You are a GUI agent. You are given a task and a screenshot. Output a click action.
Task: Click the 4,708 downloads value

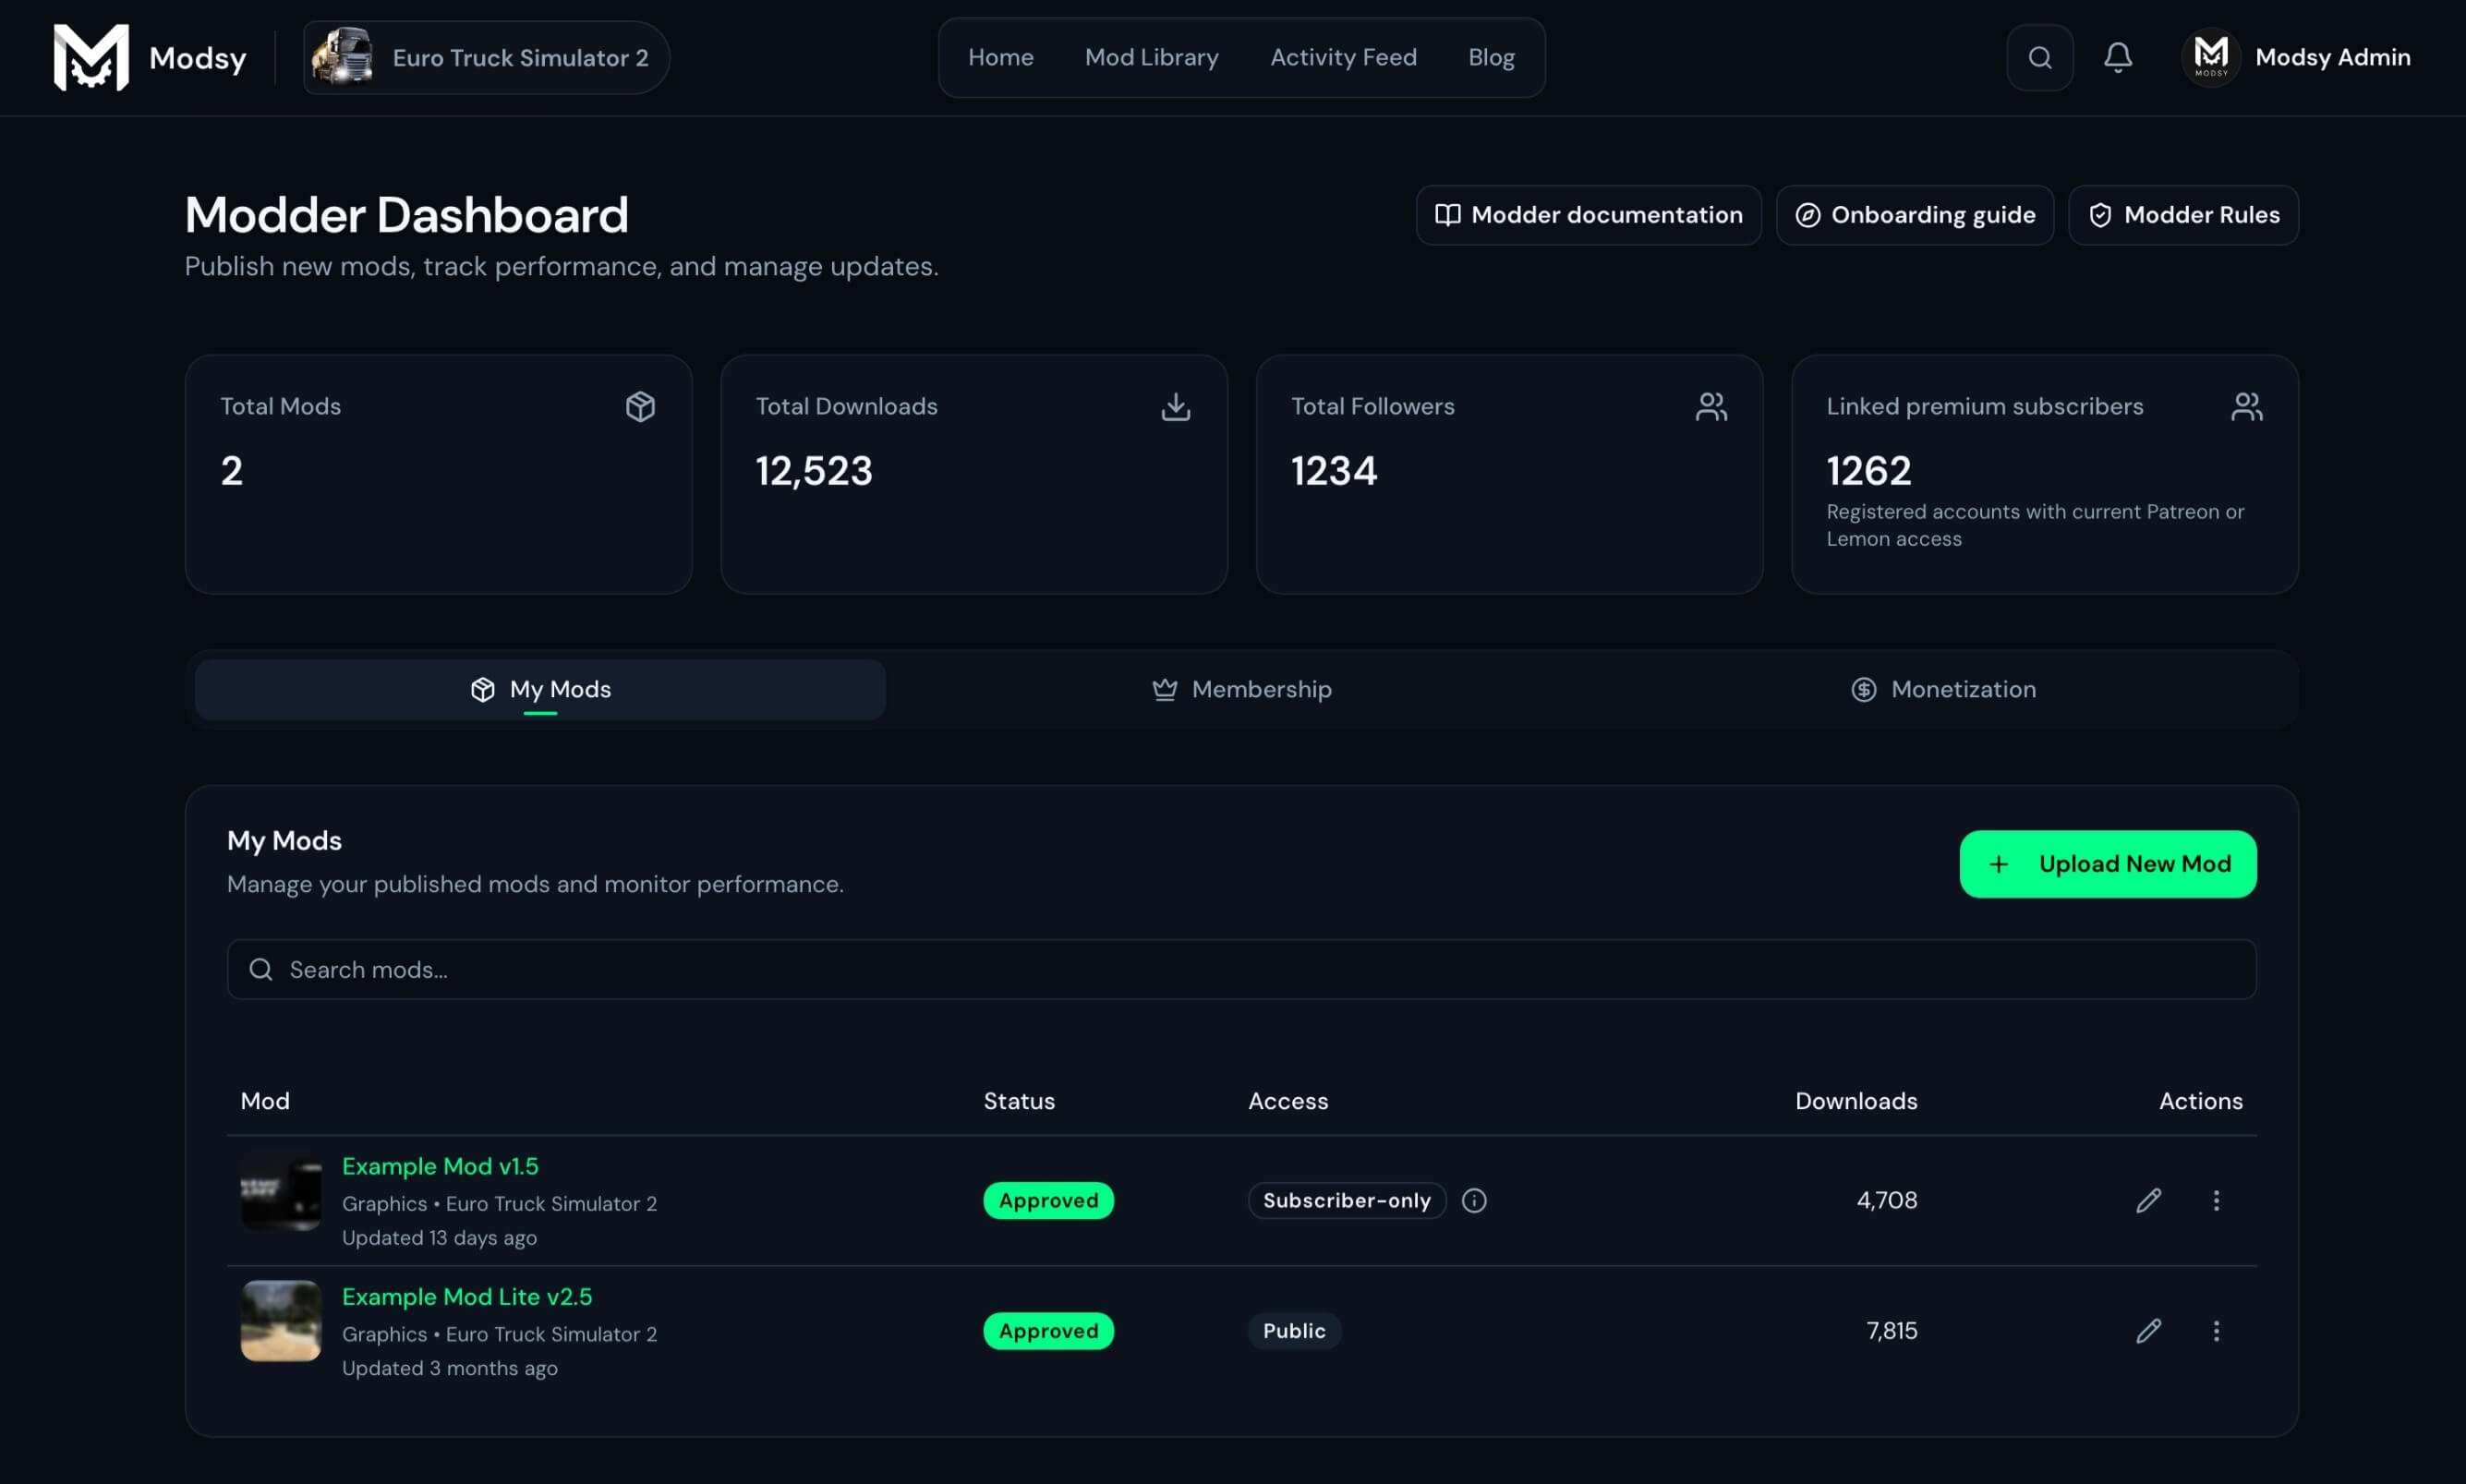click(x=1886, y=1200)
